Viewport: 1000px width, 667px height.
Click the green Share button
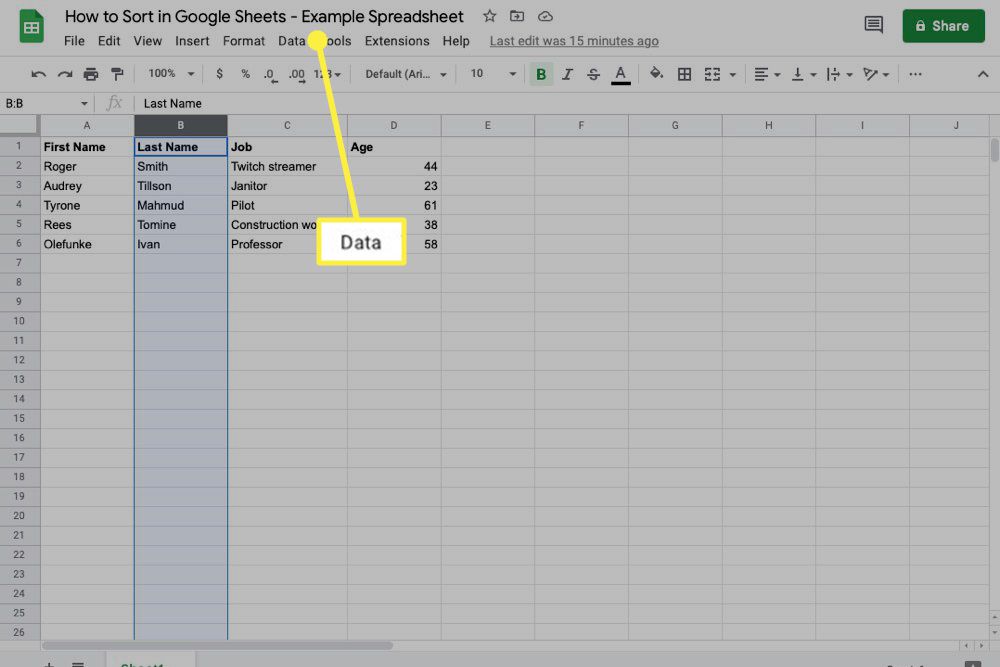click(x=943, y=26)
